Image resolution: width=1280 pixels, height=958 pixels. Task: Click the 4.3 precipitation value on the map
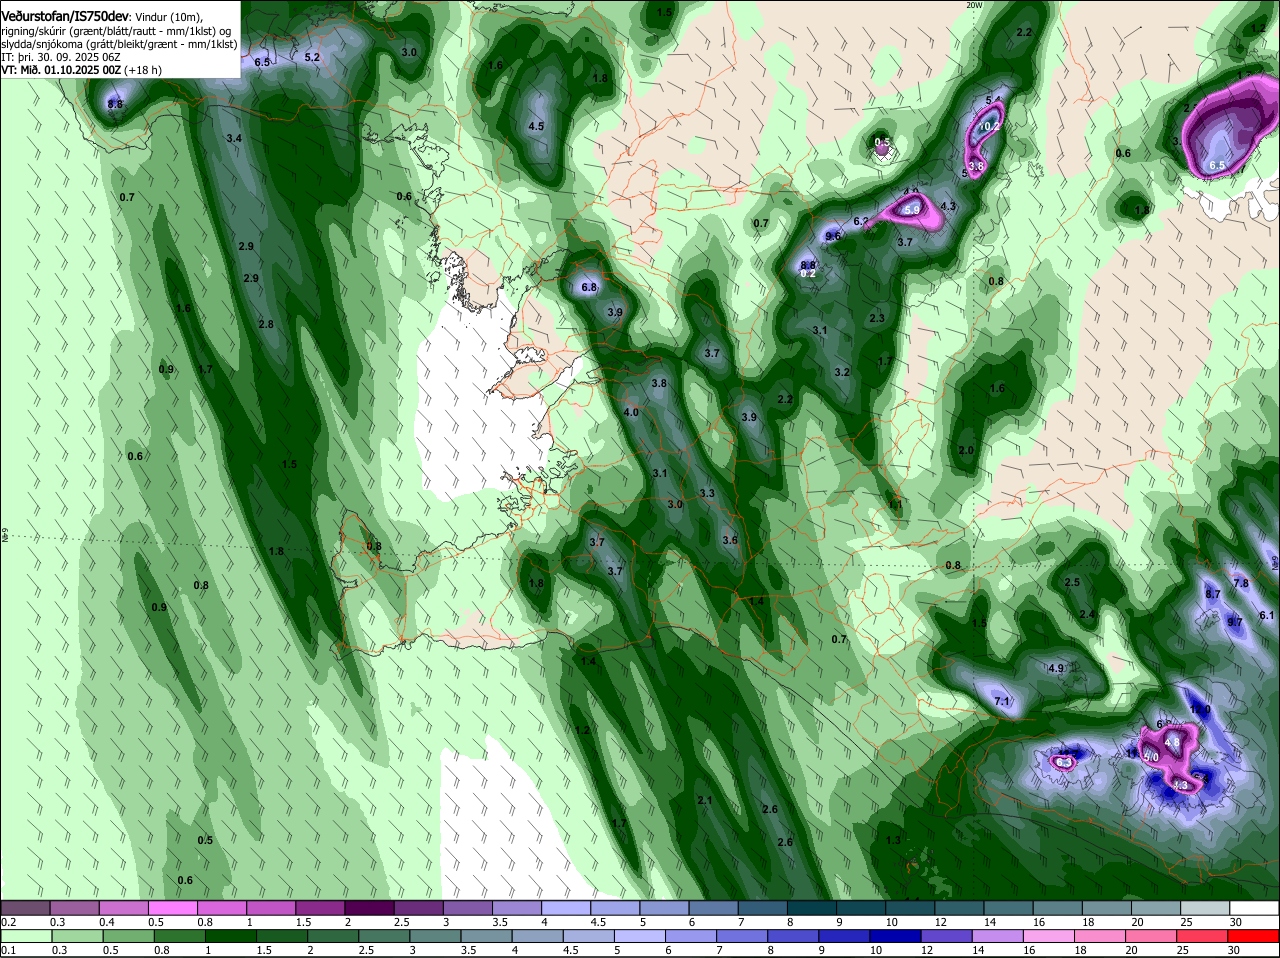pos(949,207)
